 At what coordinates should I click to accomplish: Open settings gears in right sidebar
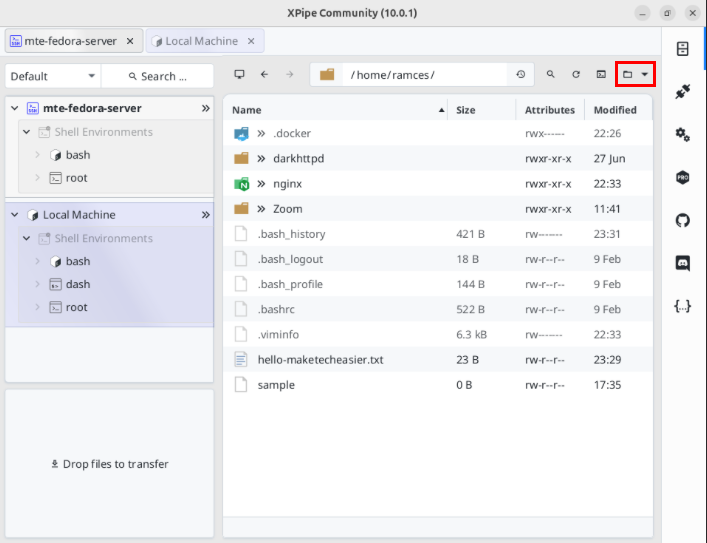pyautogui.click(x=682, y=134)
